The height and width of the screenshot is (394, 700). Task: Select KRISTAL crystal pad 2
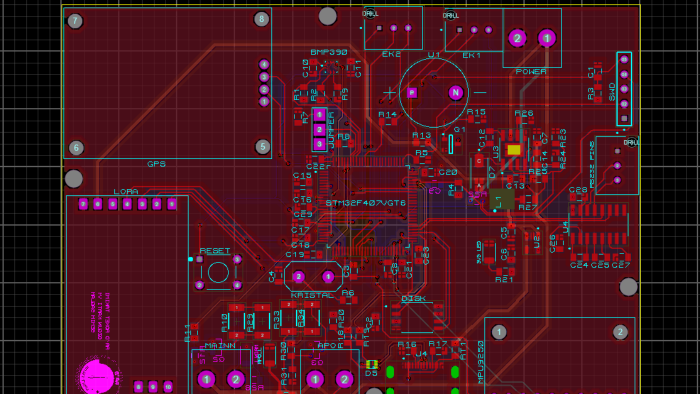pyautogui.click(x=299, y=277)
